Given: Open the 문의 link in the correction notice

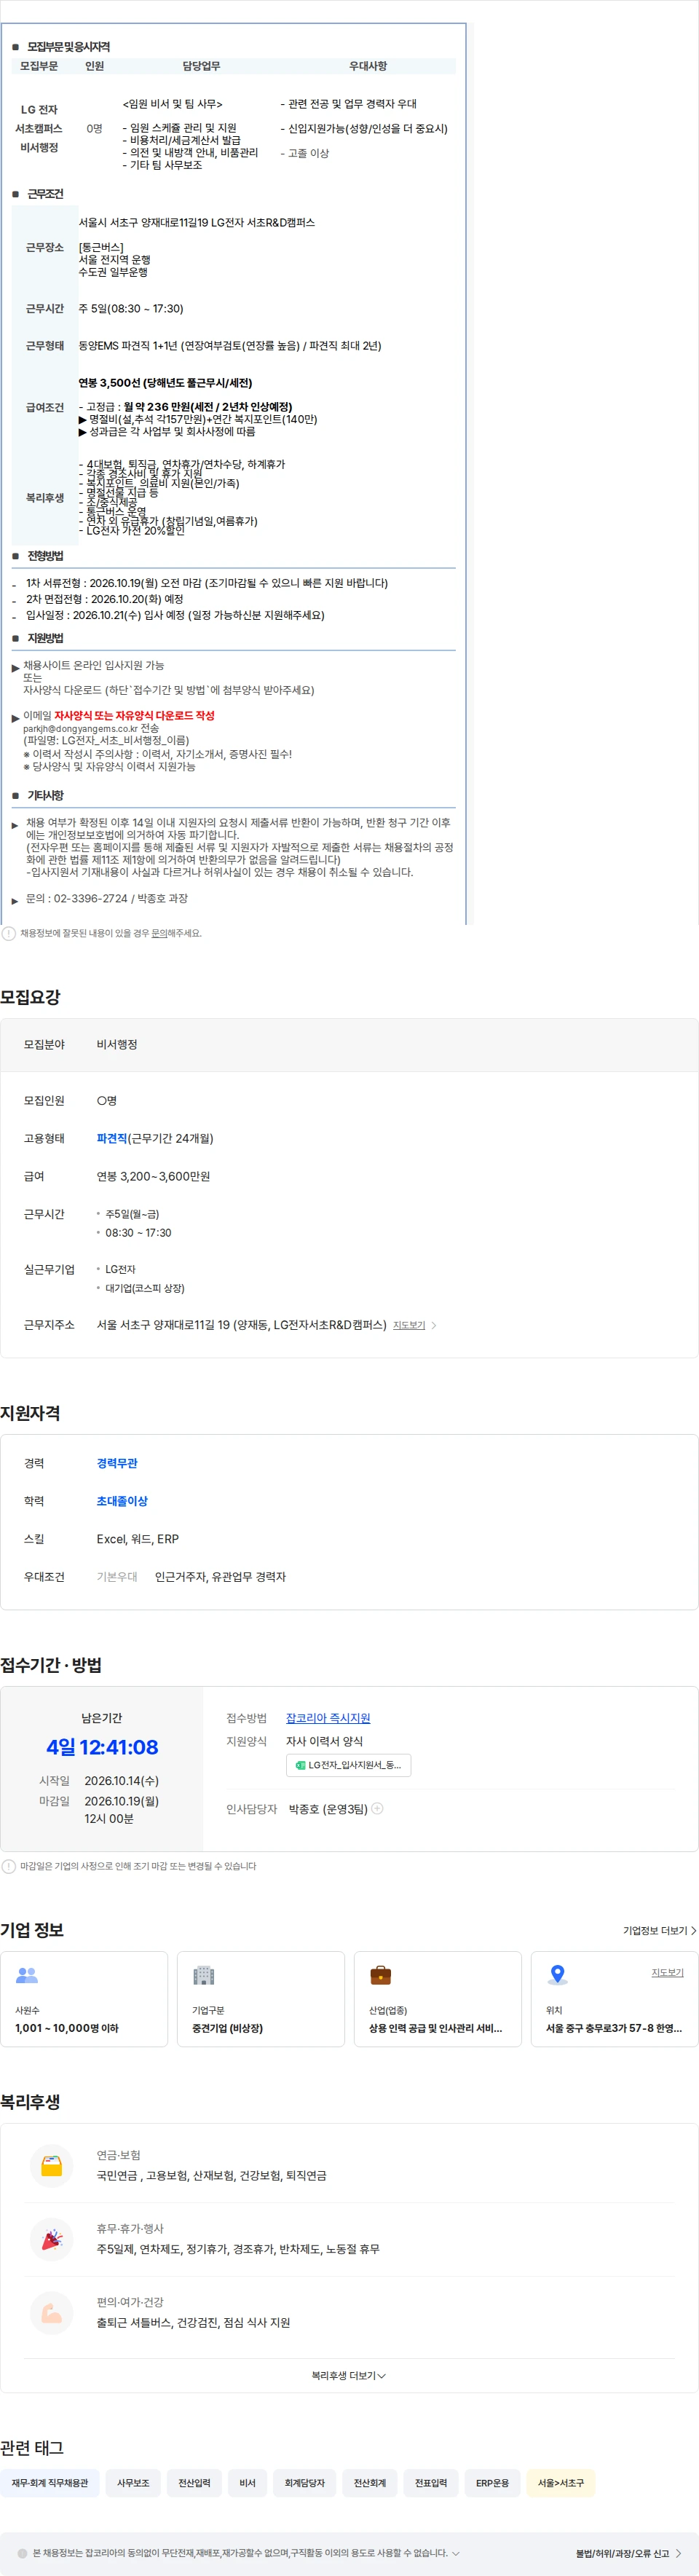Looking at the screenshot, I should (159, 933).
